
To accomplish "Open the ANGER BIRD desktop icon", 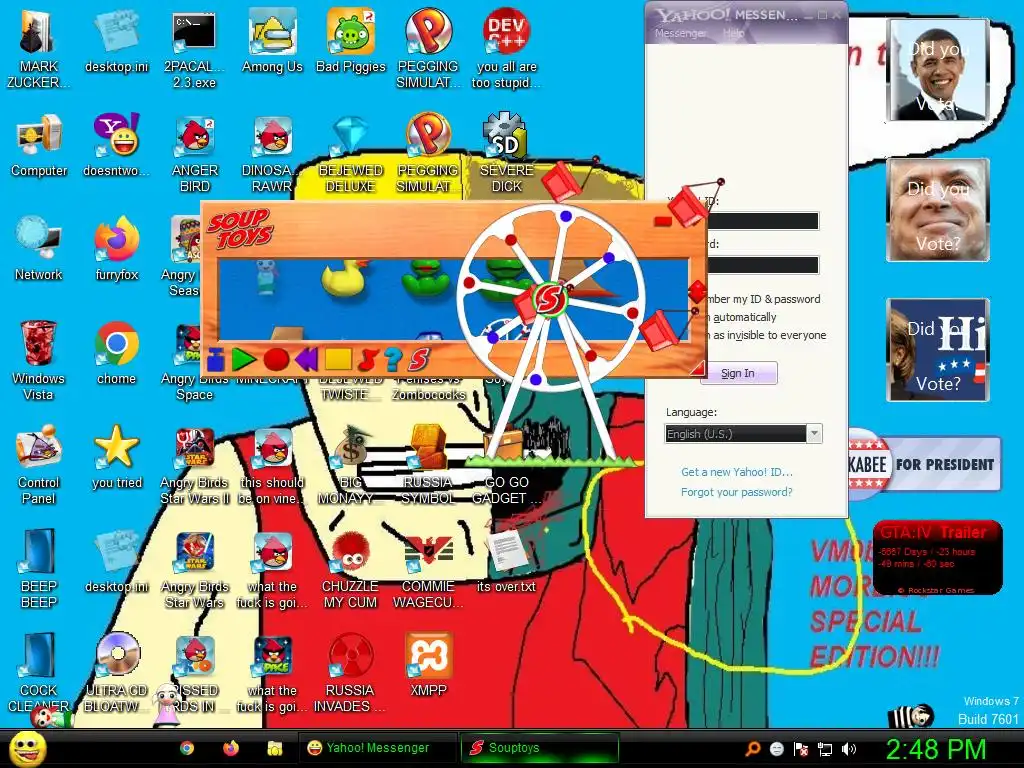I will tap(194, 154).
